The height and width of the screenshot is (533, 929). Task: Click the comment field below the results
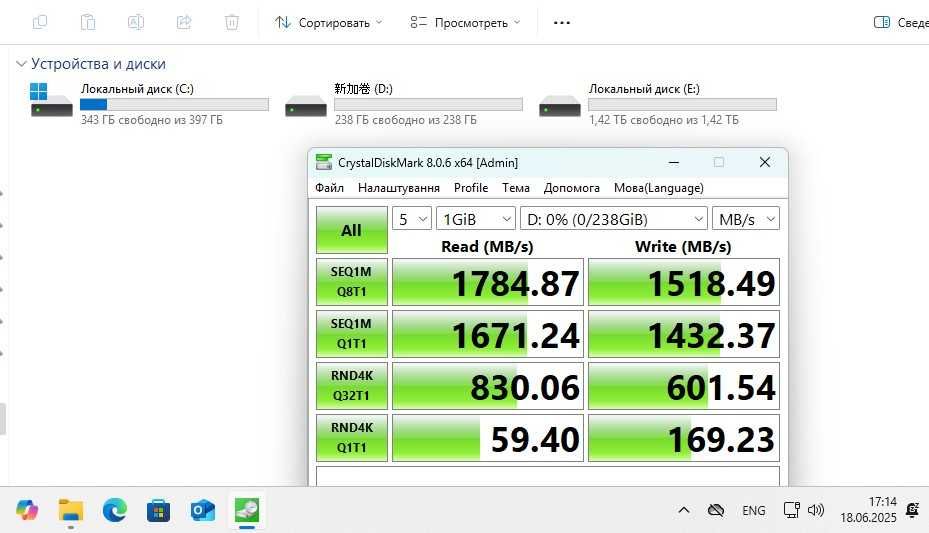tap(547, 477)
